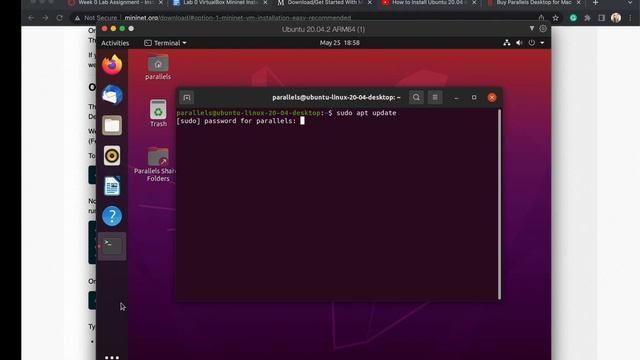The width and height of the screenshot is (640, 360).
Task: Click the terminal search icon
Action: click(x=416, y=98)
